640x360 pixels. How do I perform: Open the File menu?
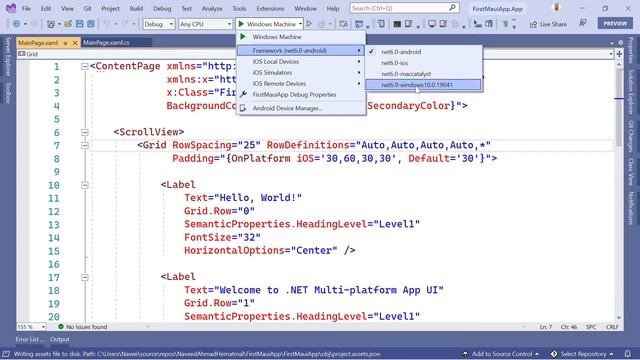26,8
